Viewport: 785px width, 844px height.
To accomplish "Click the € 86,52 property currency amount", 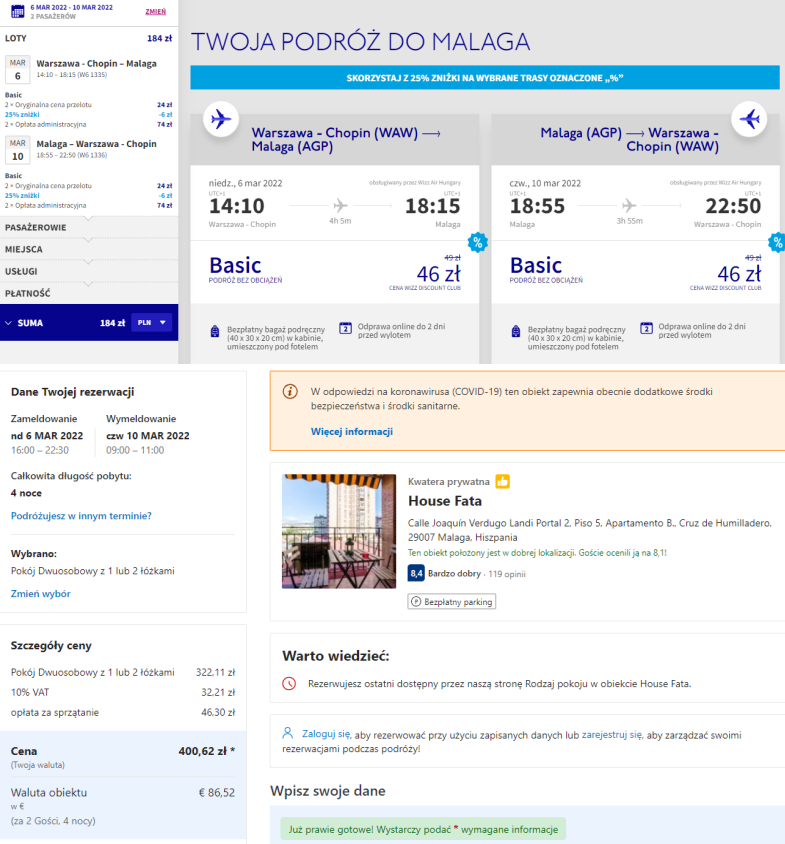I will [216, 792].
